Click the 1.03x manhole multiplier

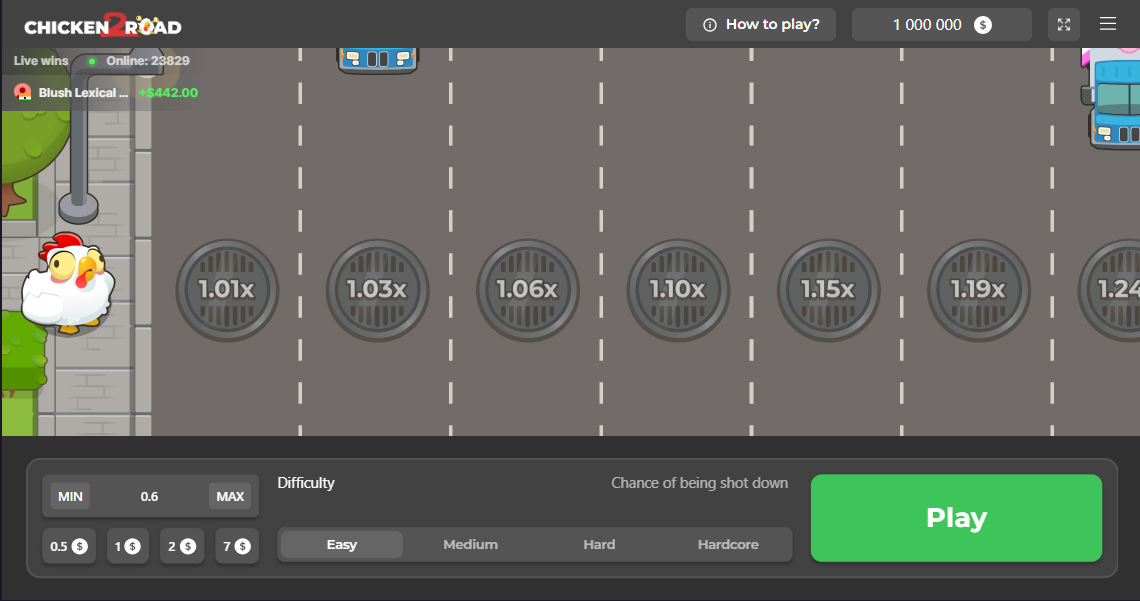pos(377,290)
